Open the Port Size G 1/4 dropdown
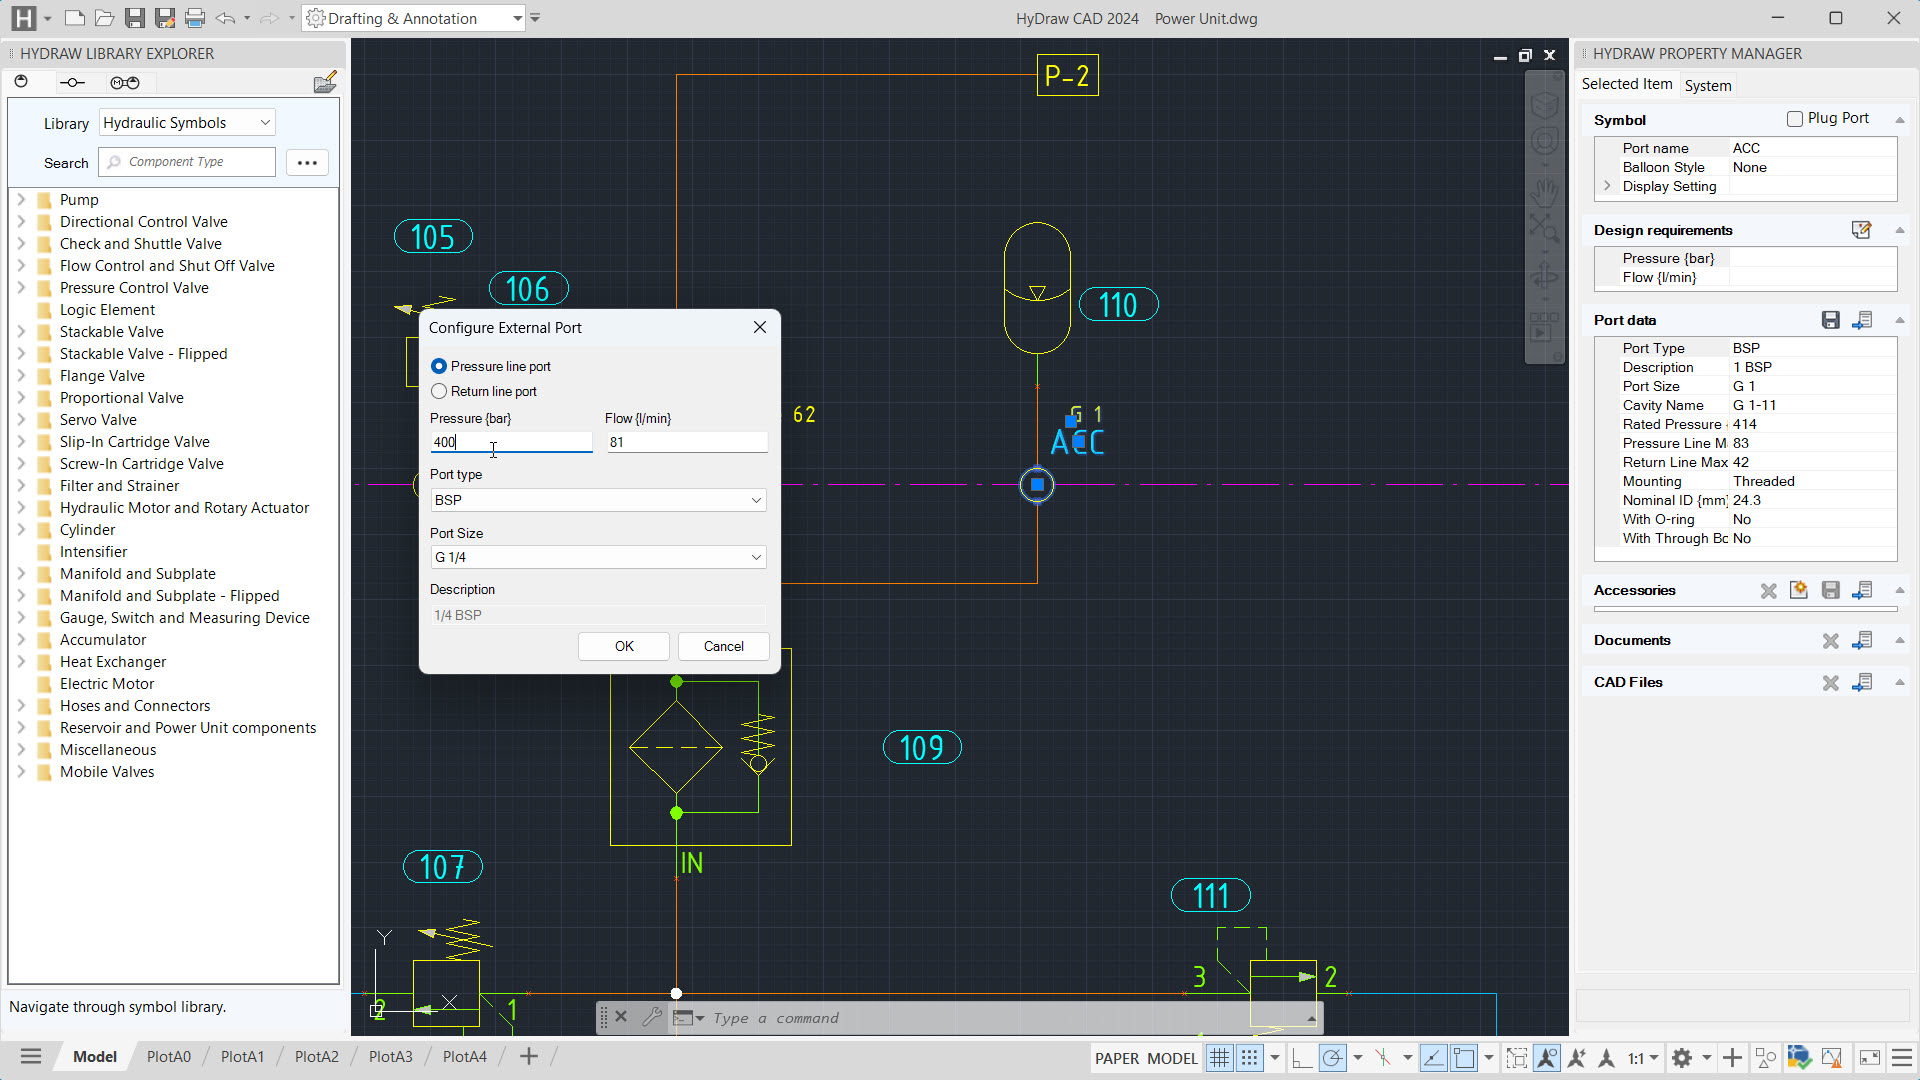Screen dimensions: 1920x1080 coord(598,557)
